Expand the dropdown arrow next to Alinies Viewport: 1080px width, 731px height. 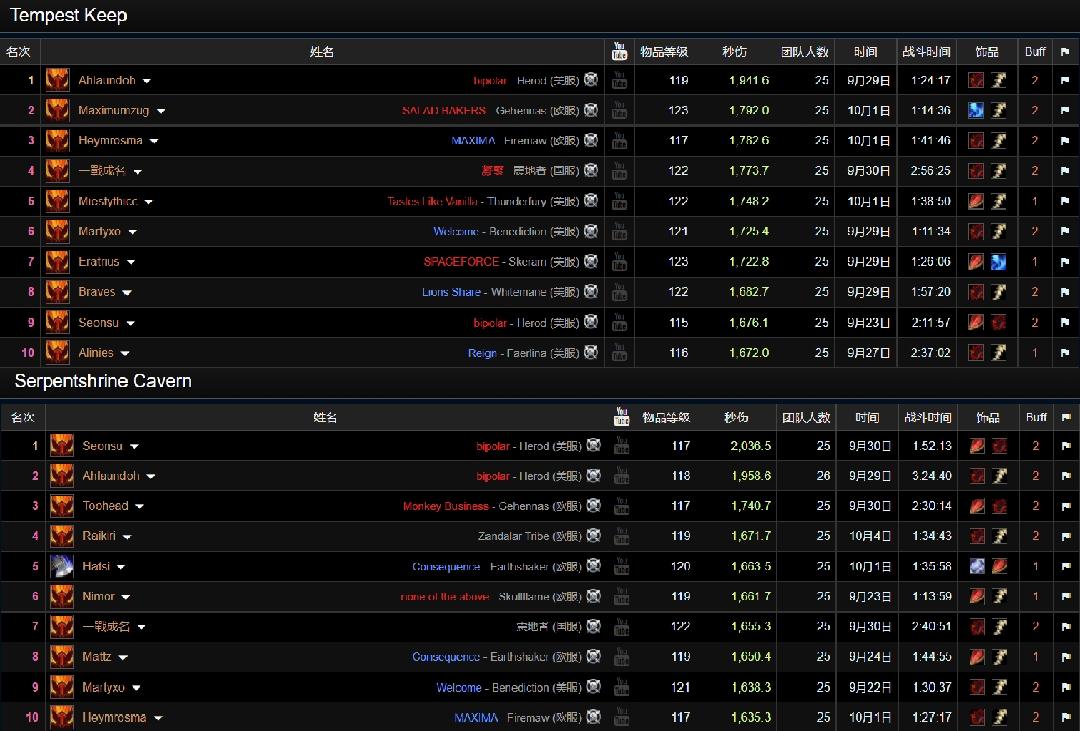[125, 353]
